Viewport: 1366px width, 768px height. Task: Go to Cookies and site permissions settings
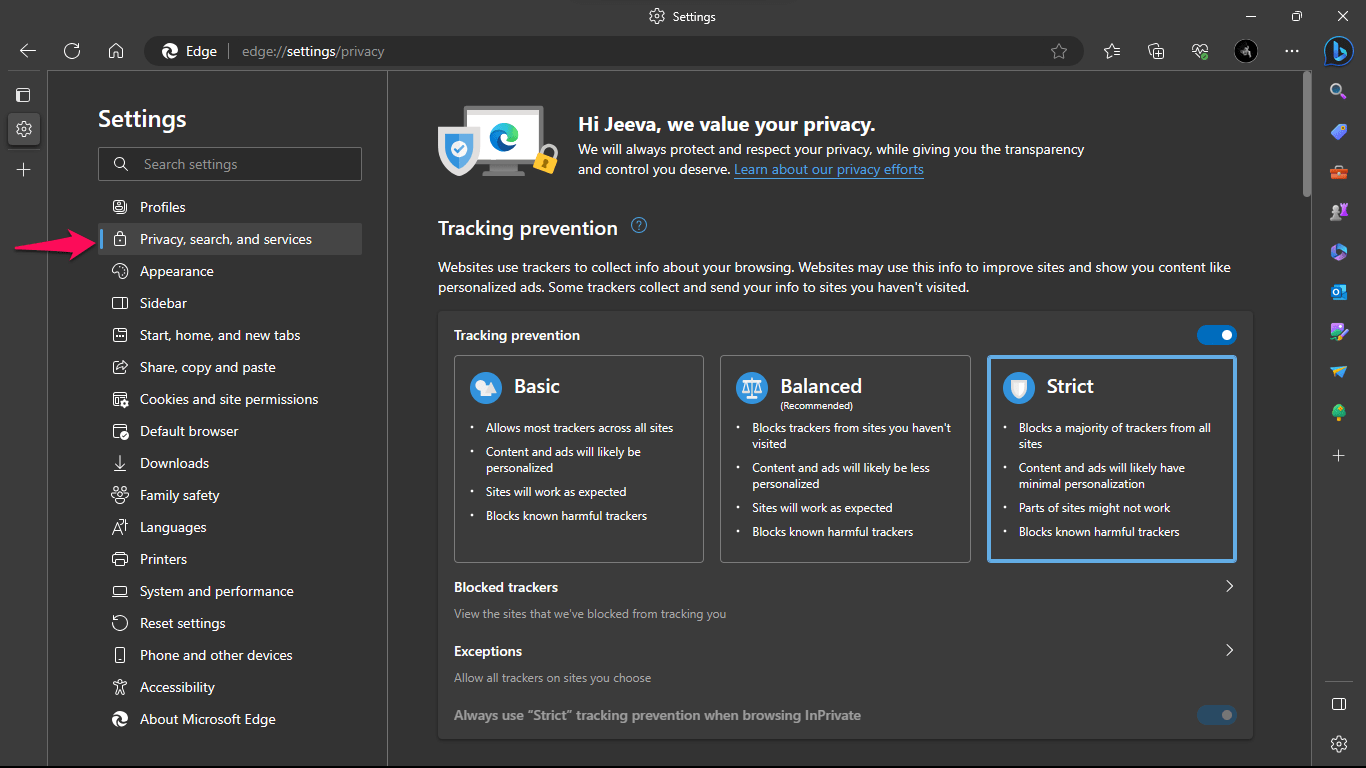[x=227, y=399]
